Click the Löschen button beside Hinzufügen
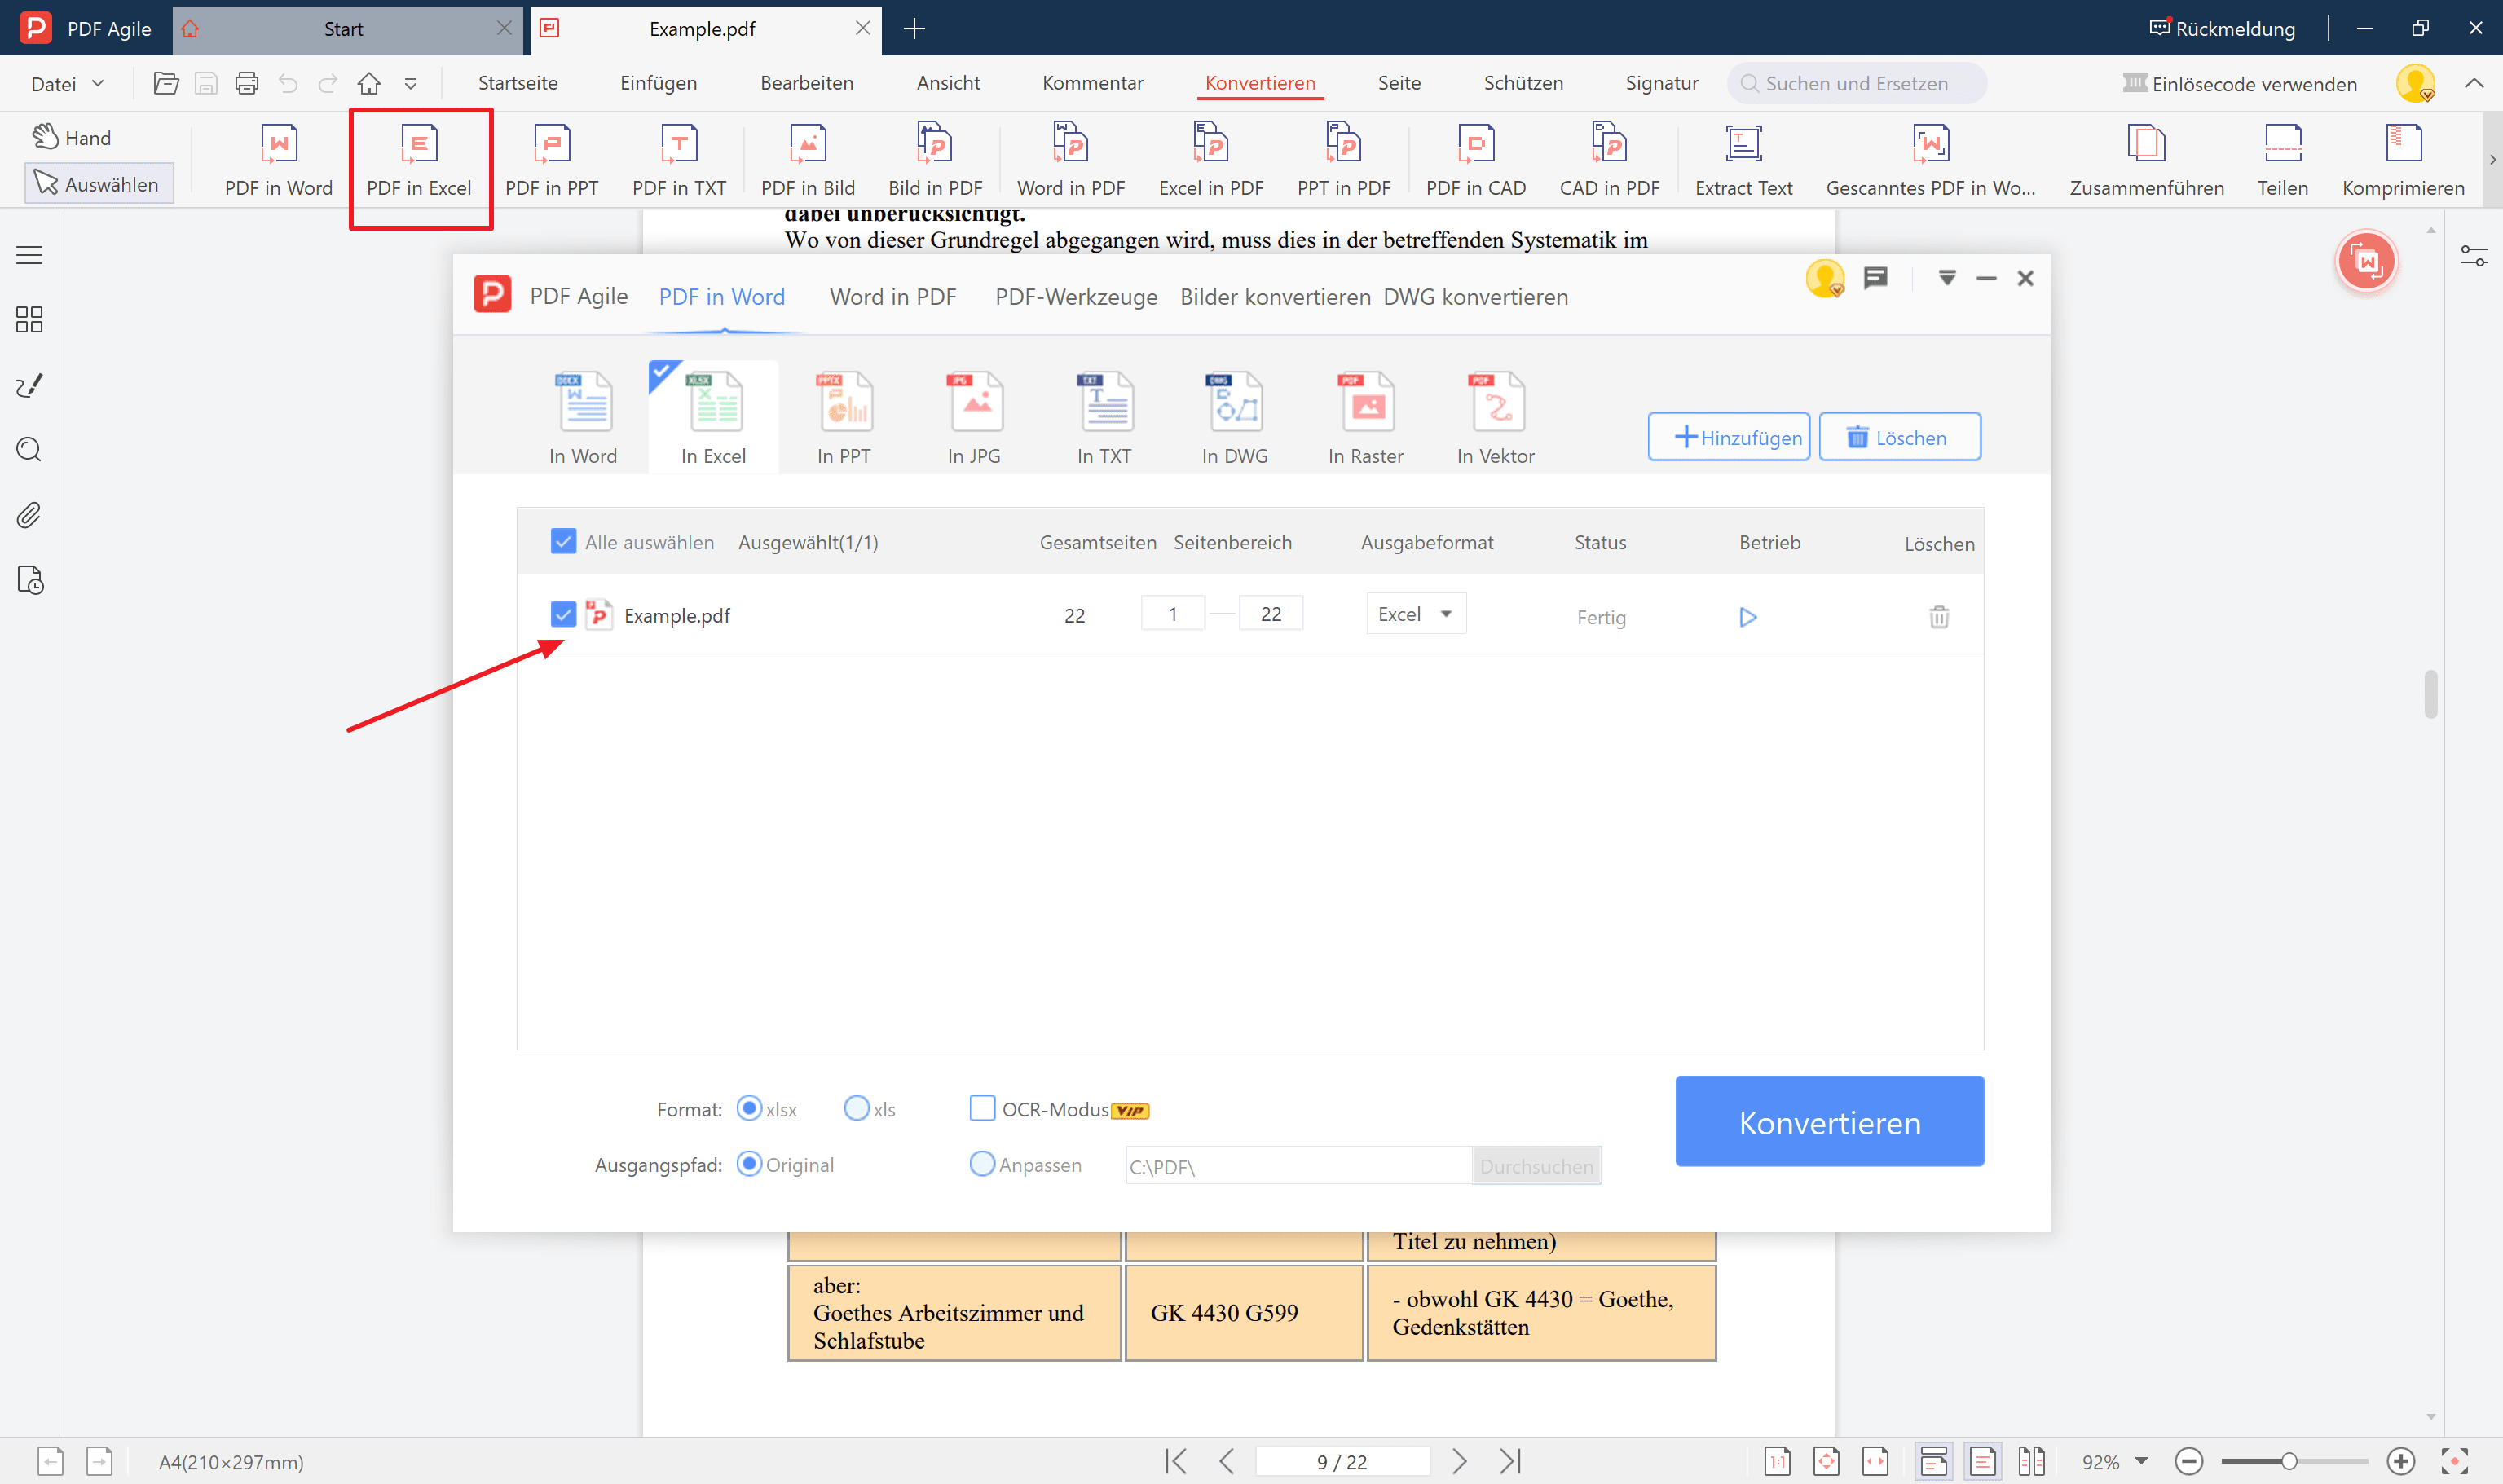 (1898, 437)
